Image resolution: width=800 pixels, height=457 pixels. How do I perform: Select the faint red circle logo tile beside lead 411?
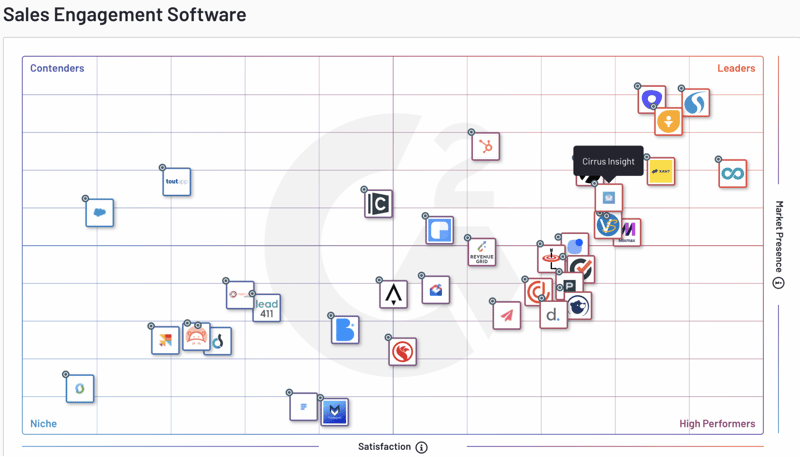(240, 294)
